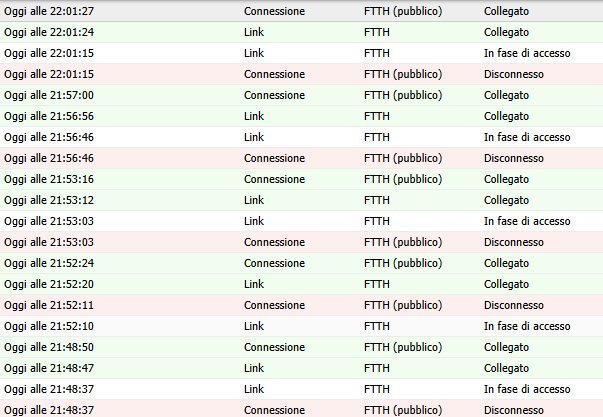Select the 21:57:00 timestamp cell

pyautogui.click(x=49, y=94)
